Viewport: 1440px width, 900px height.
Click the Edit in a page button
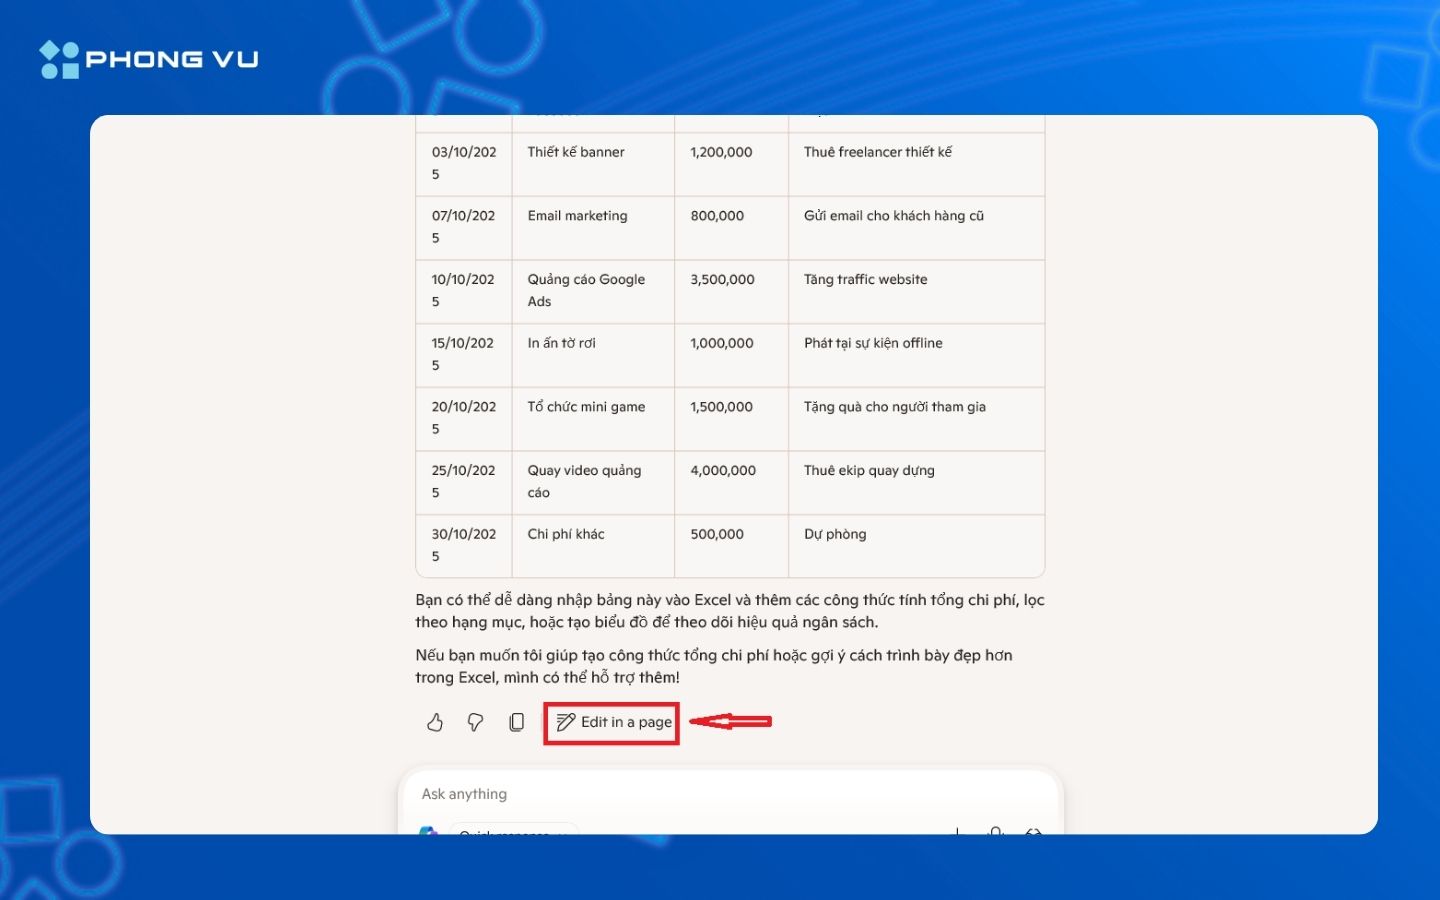tap(613, 722)
